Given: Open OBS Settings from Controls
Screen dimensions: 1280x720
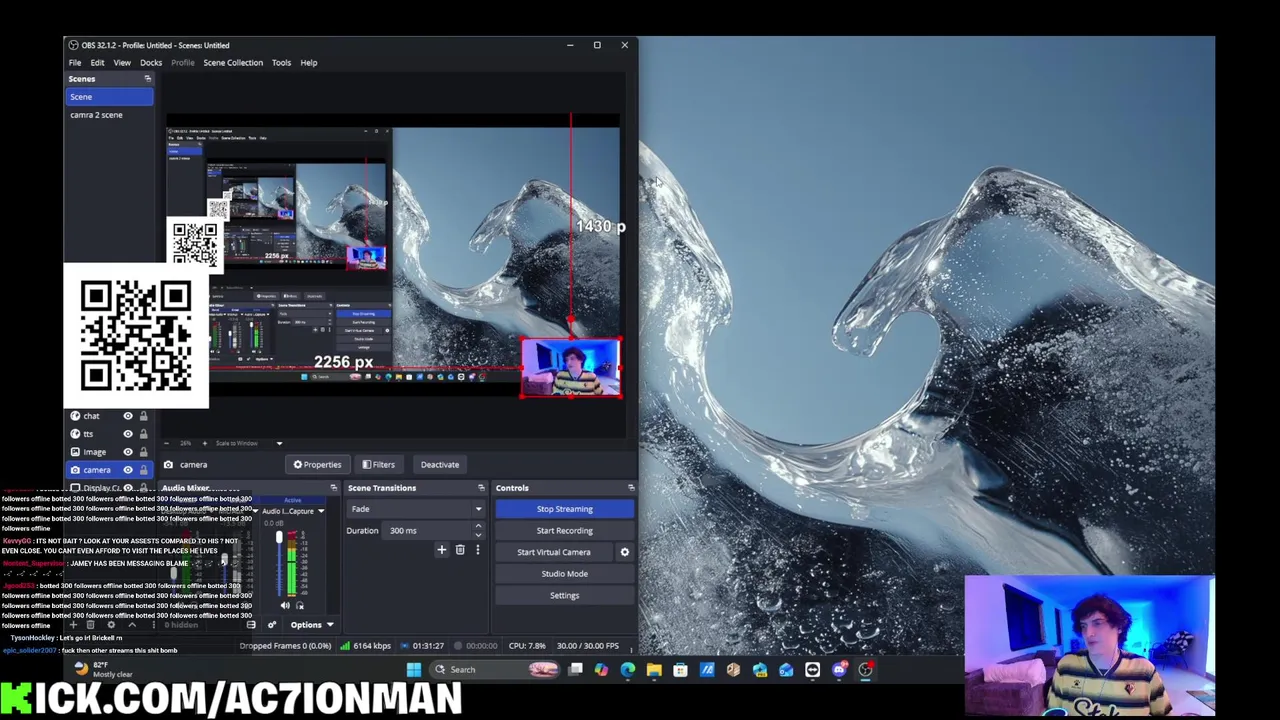Looking at the screenshot, I should (565, 596).
